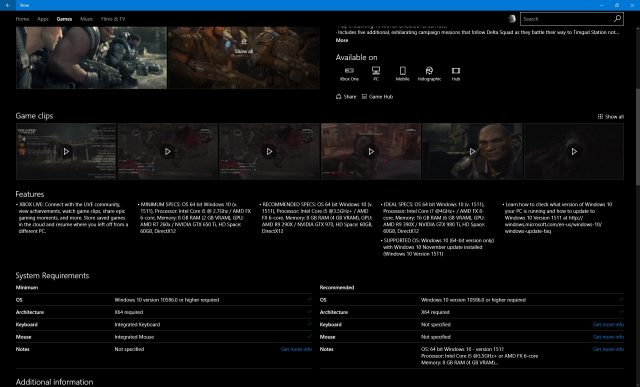Screen dimensions: 640x387
Task: Click the IDEAL SPECS feature paragraph
Action: [435, 218]
